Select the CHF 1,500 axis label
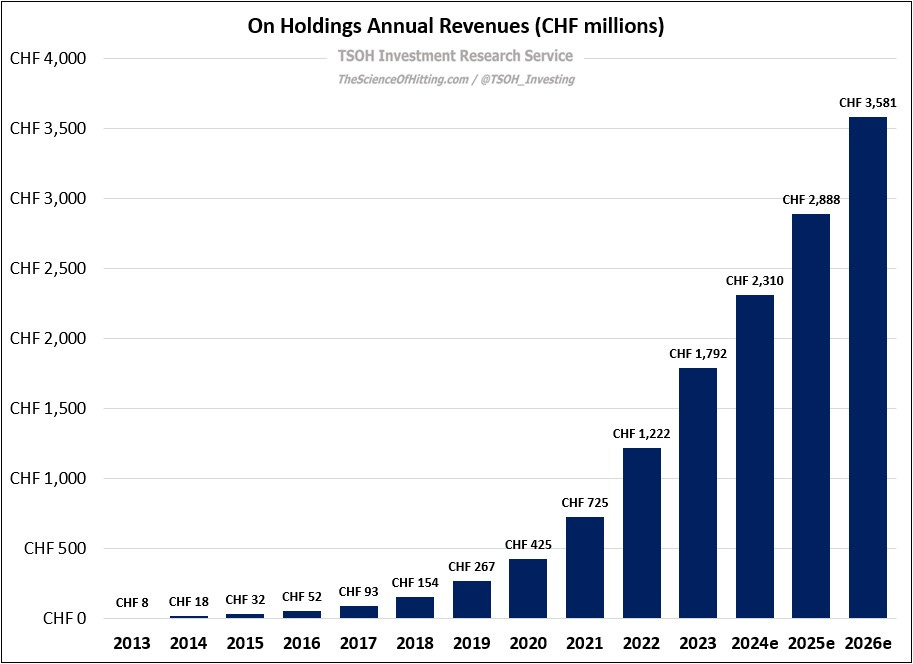The width and height of the screenshot is (913, 664). [48, 408]
